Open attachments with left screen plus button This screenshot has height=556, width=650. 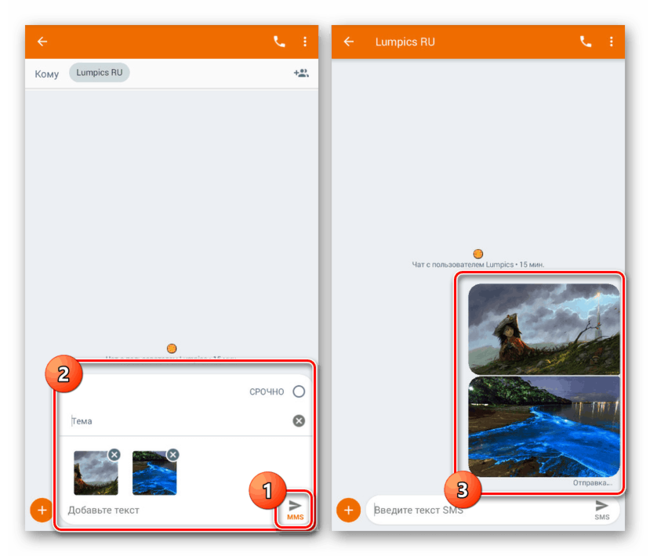coord(41,510)
